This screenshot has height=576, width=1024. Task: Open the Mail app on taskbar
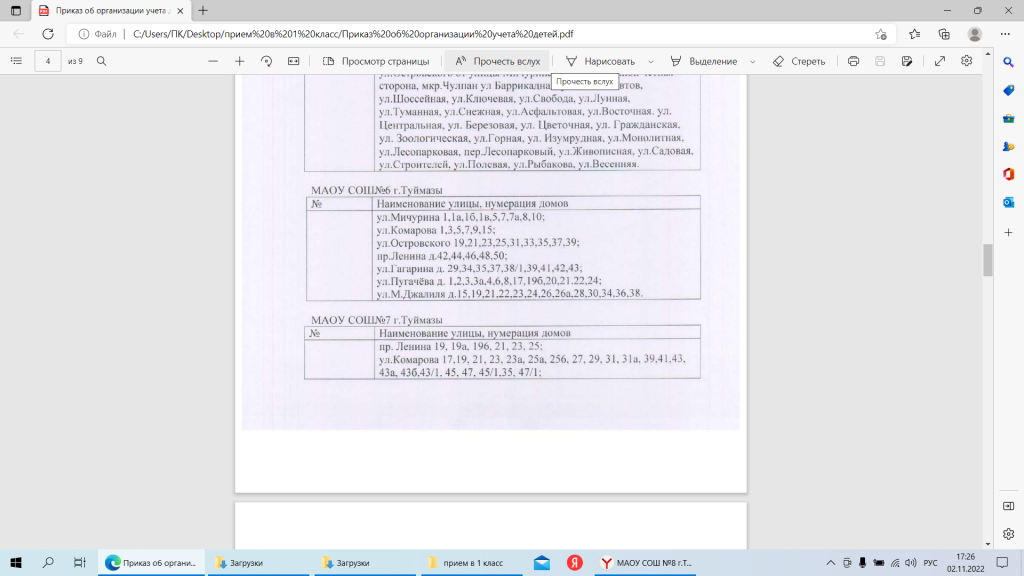pyautogui.click(x=542, y=562)
